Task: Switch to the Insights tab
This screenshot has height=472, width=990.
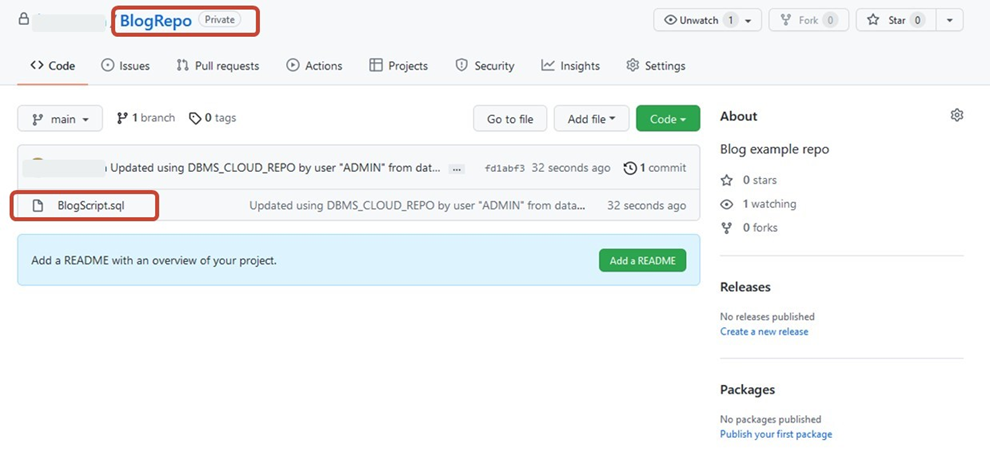Action: tap(571, 66)
